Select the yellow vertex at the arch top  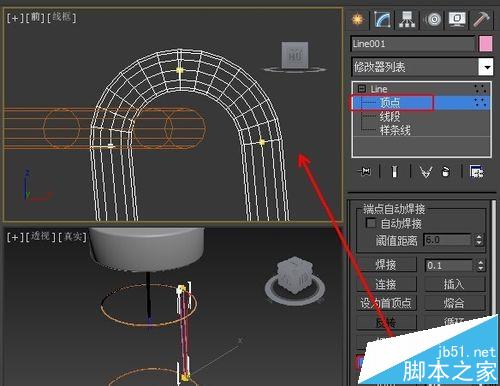click(x=180, y=70)
